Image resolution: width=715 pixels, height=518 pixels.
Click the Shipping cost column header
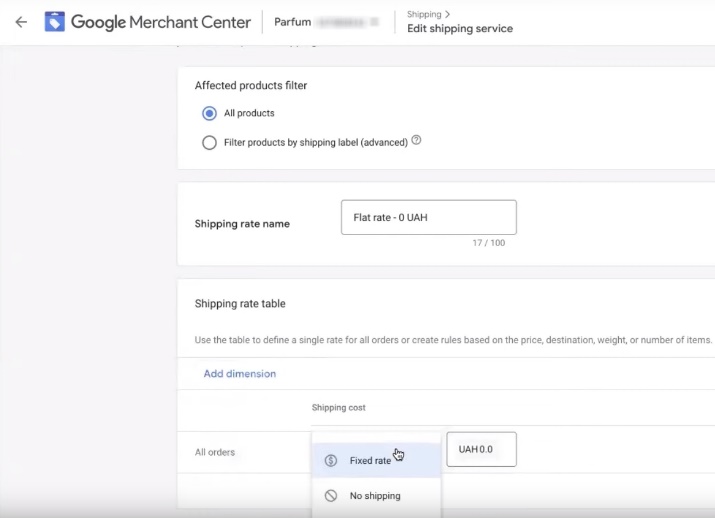[339, 408]
